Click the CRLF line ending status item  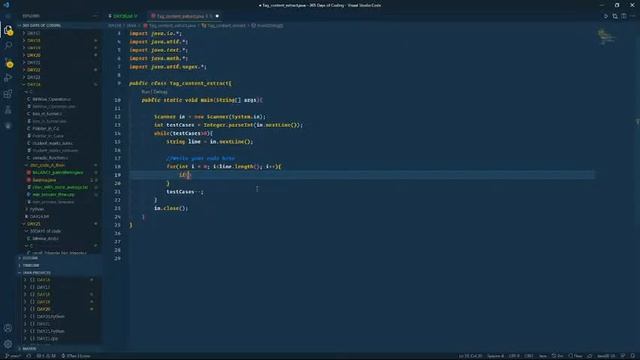[529, 356]
